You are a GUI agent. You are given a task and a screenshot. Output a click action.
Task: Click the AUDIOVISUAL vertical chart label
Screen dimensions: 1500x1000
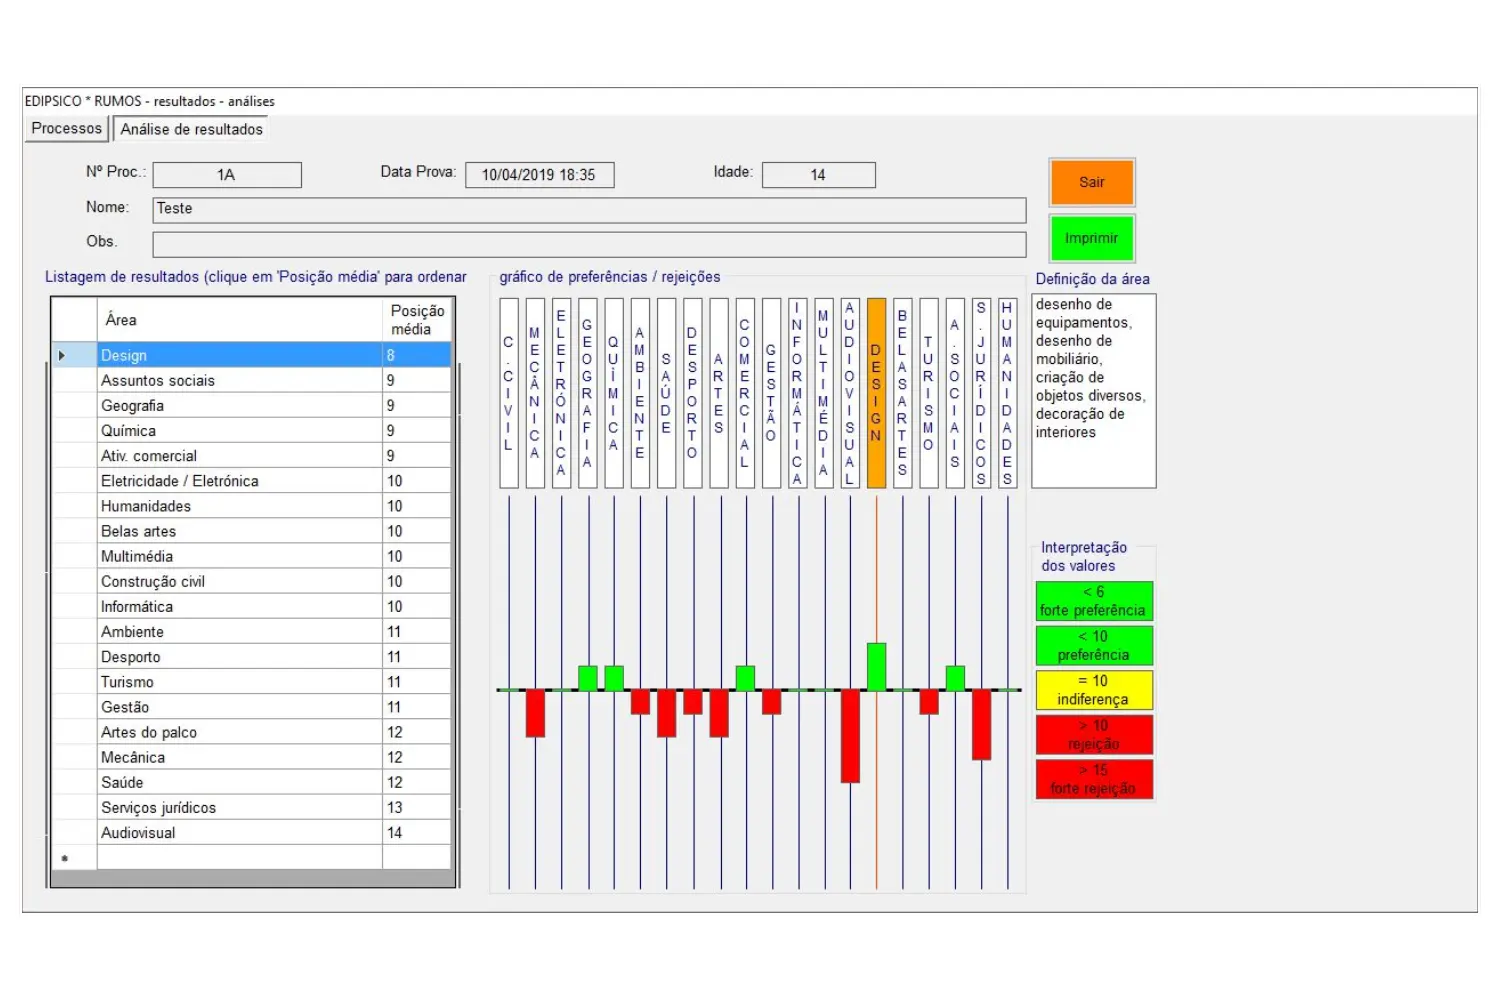849,393
